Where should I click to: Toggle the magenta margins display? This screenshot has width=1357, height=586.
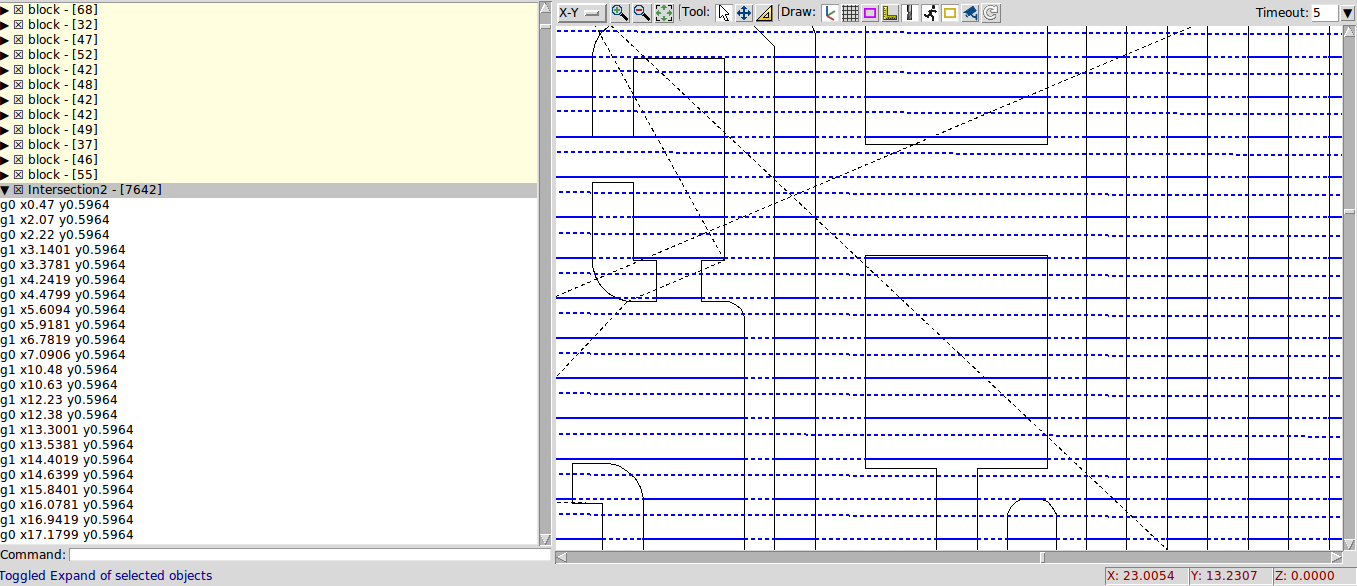click(870, 13)
